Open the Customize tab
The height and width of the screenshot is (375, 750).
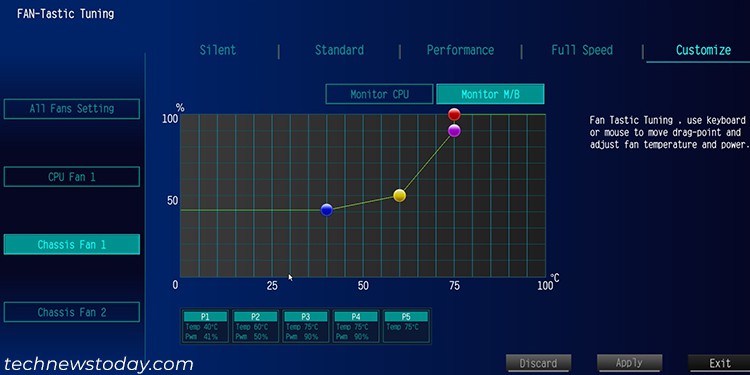[703, 50]
